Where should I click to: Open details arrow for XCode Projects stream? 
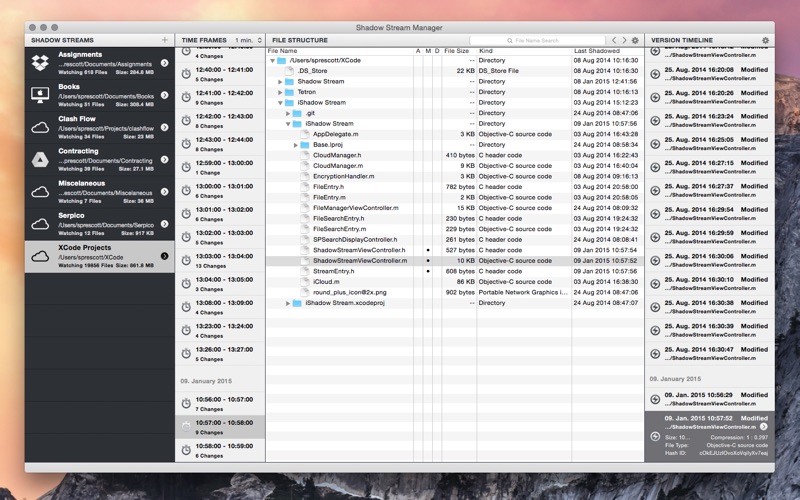pos(165,256)
